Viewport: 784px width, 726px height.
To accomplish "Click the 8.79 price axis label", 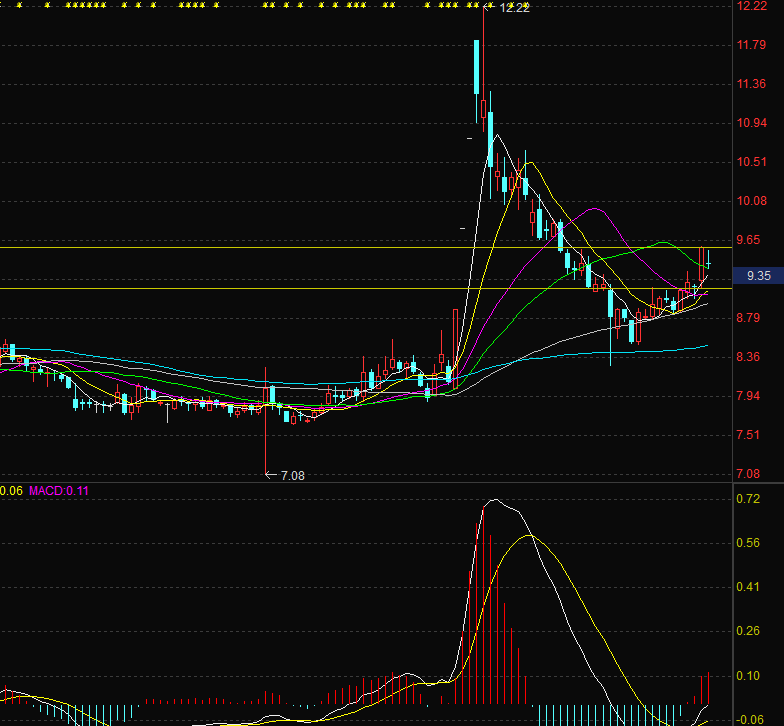I will coord(748,318).
